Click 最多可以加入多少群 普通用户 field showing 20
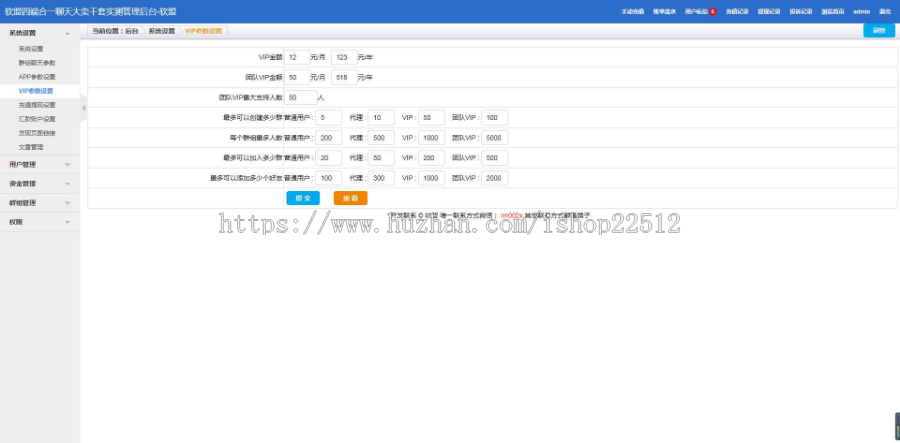Screen dimensions: 900x443 tap(328, 158)
